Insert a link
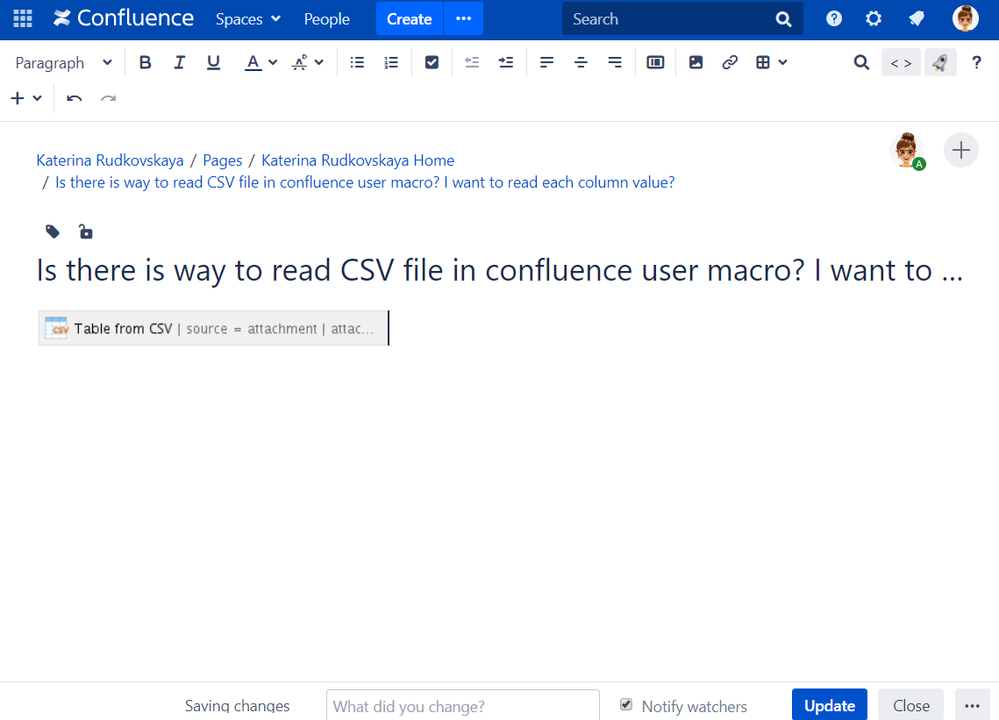The width and height of the screenshot is (999, 720). tap(729, 62)
